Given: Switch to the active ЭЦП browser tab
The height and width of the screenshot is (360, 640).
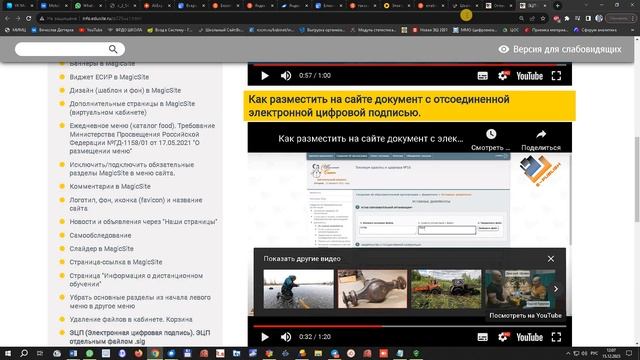Looking at the screenshot, I should coord(532,6).
